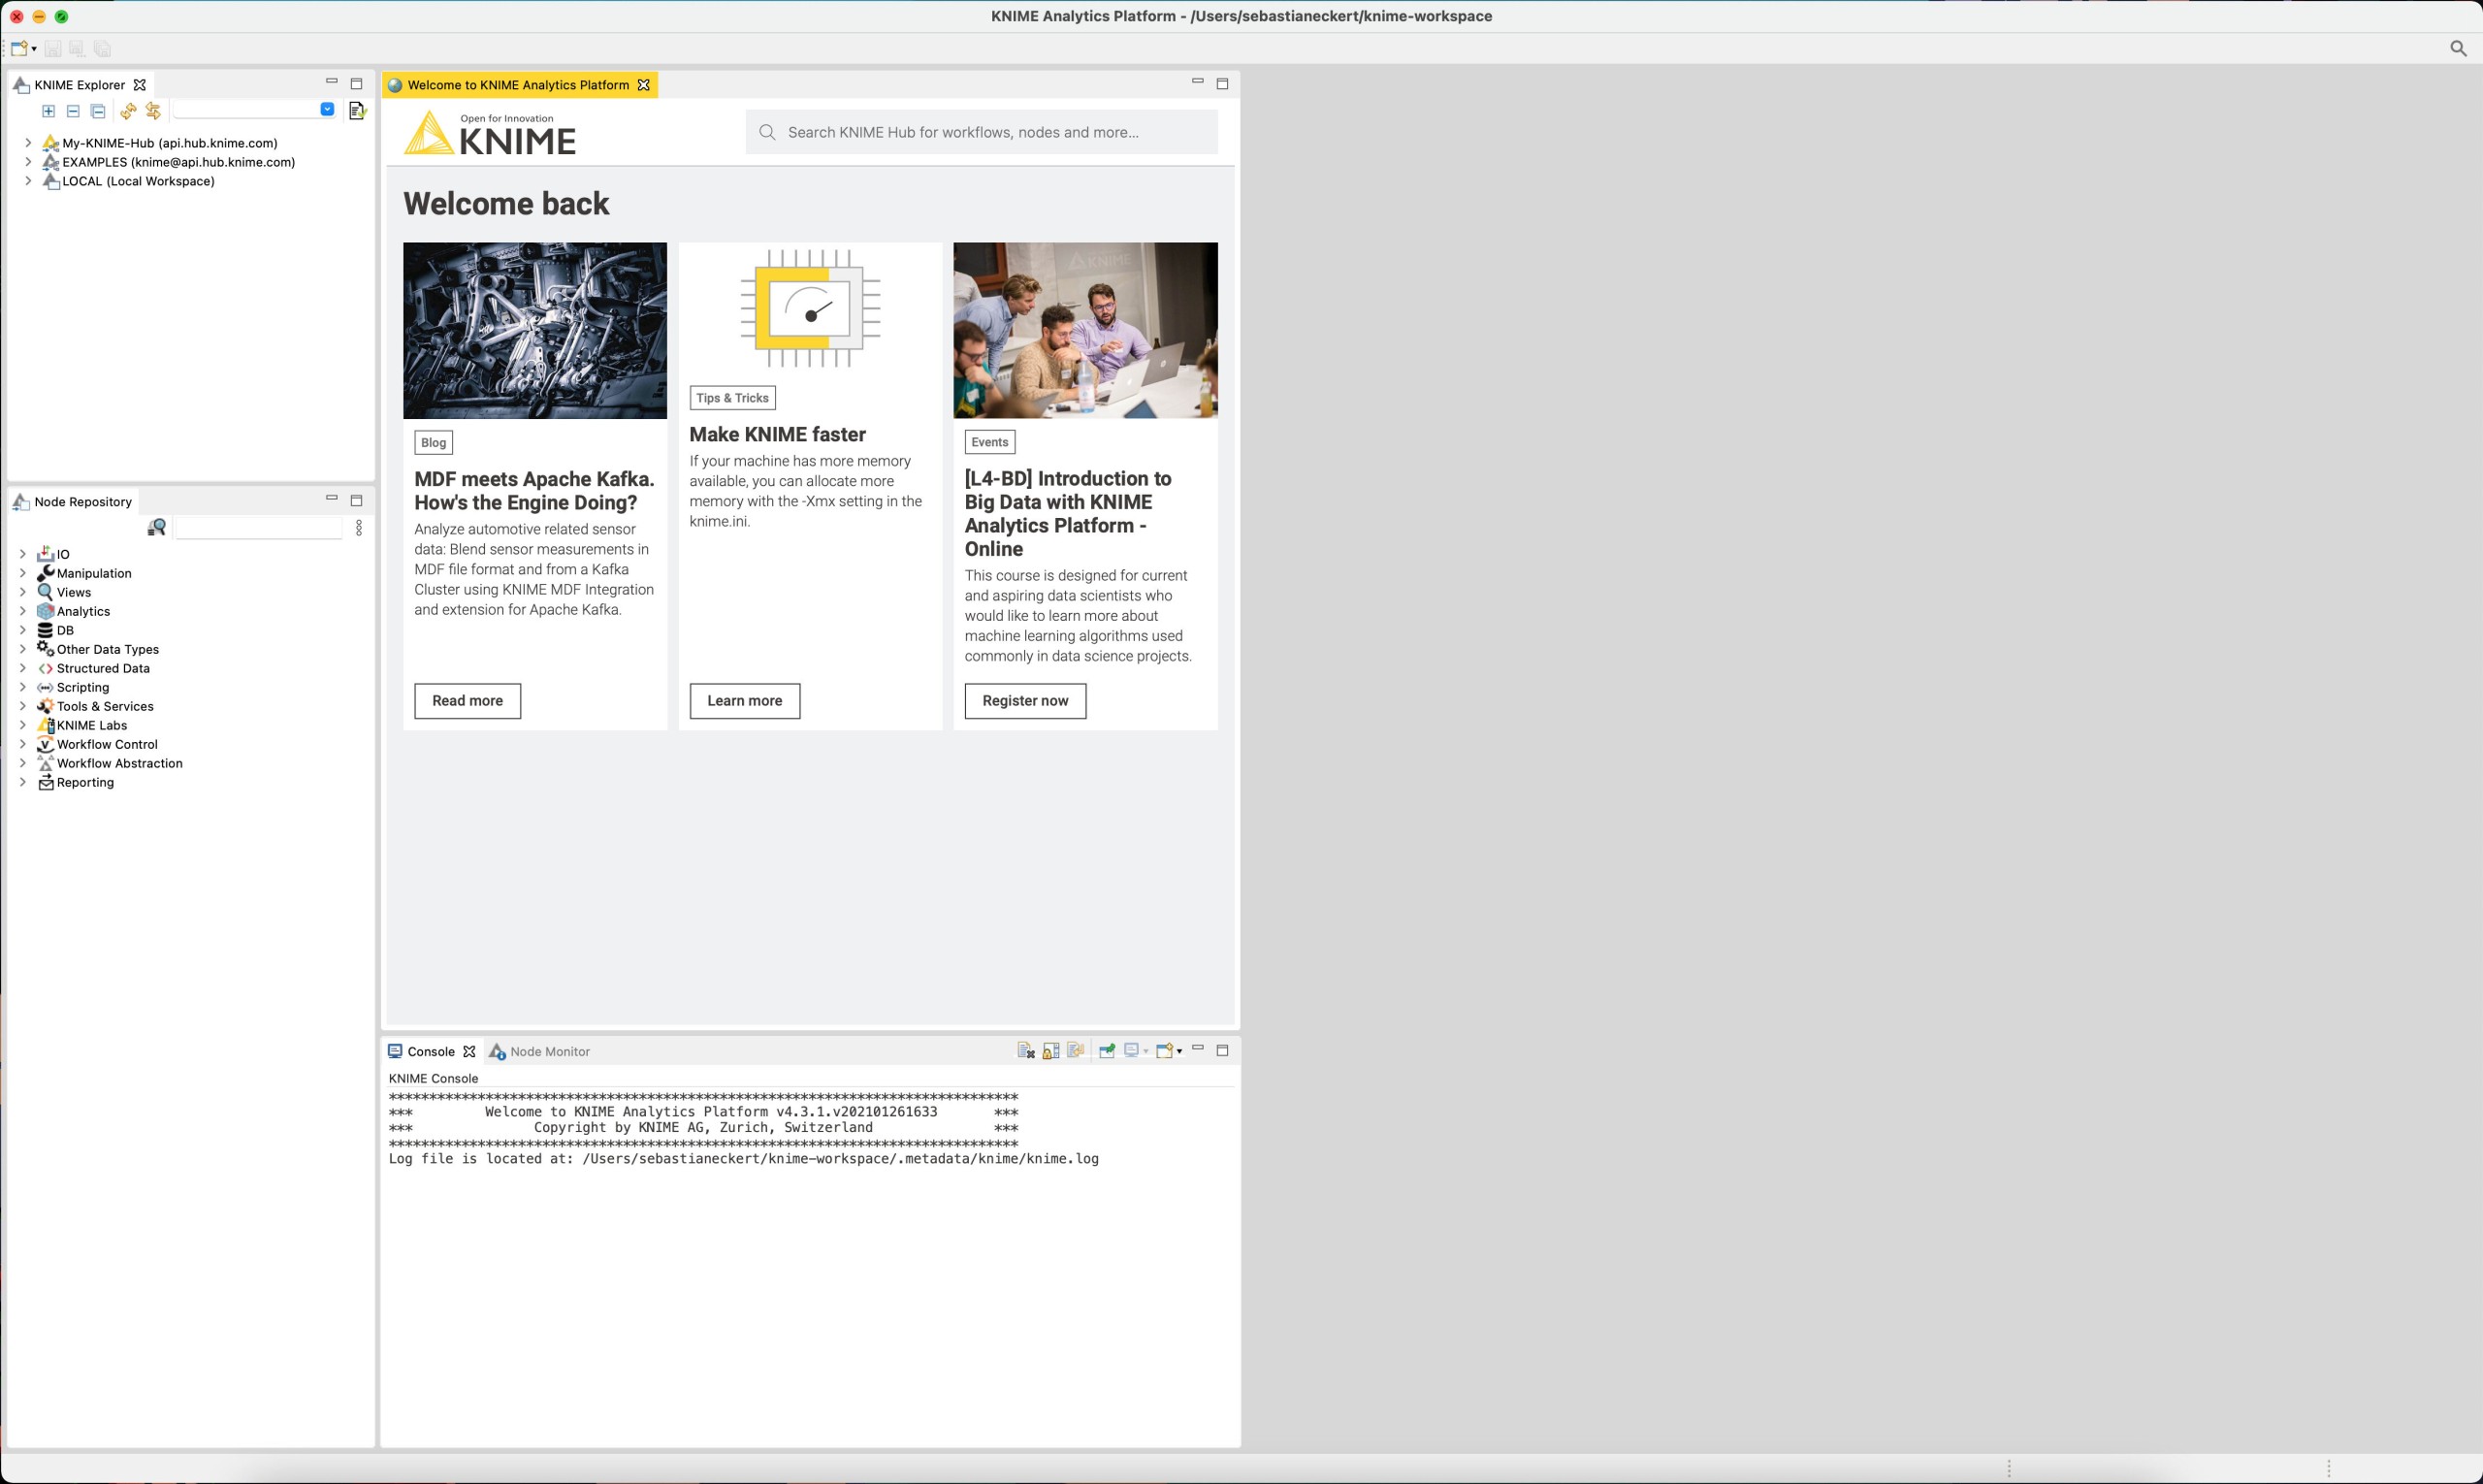Open the team photo event thumbnail
Viewport: 2483px width, 1484px height.
coord(1085,330)
